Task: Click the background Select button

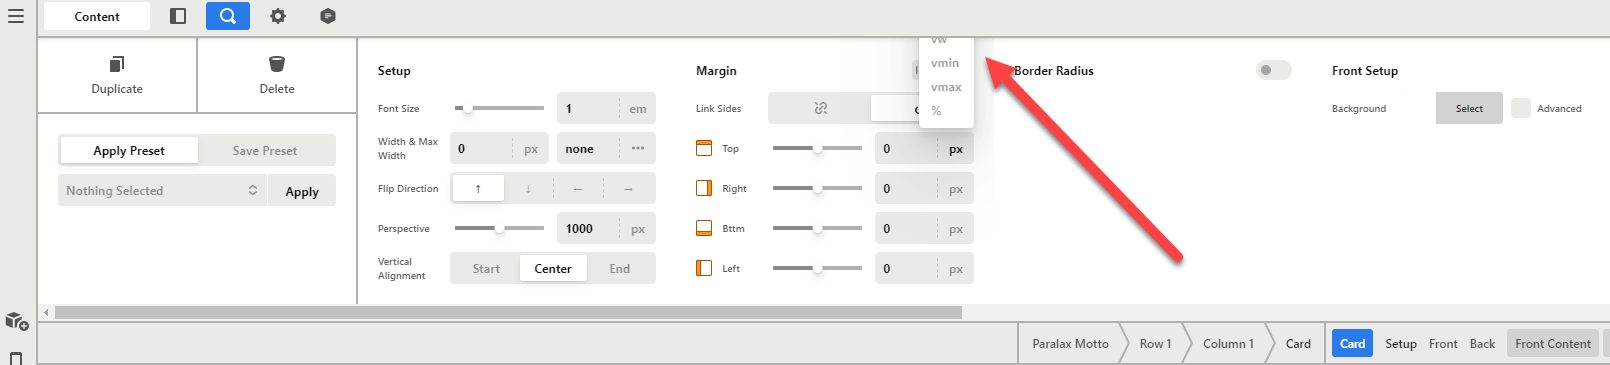Action: [x=1469, y=108]
